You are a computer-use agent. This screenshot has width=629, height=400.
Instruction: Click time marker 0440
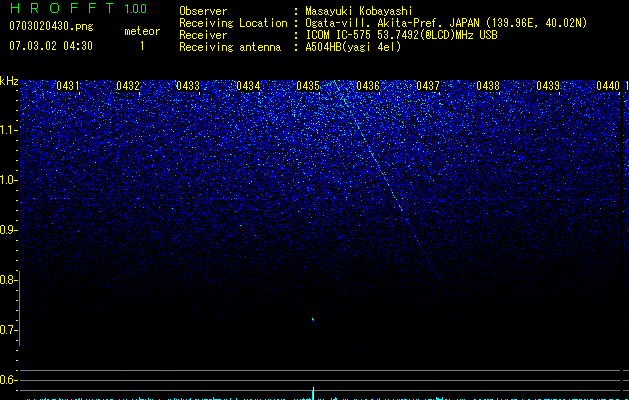tap(608, 86)
